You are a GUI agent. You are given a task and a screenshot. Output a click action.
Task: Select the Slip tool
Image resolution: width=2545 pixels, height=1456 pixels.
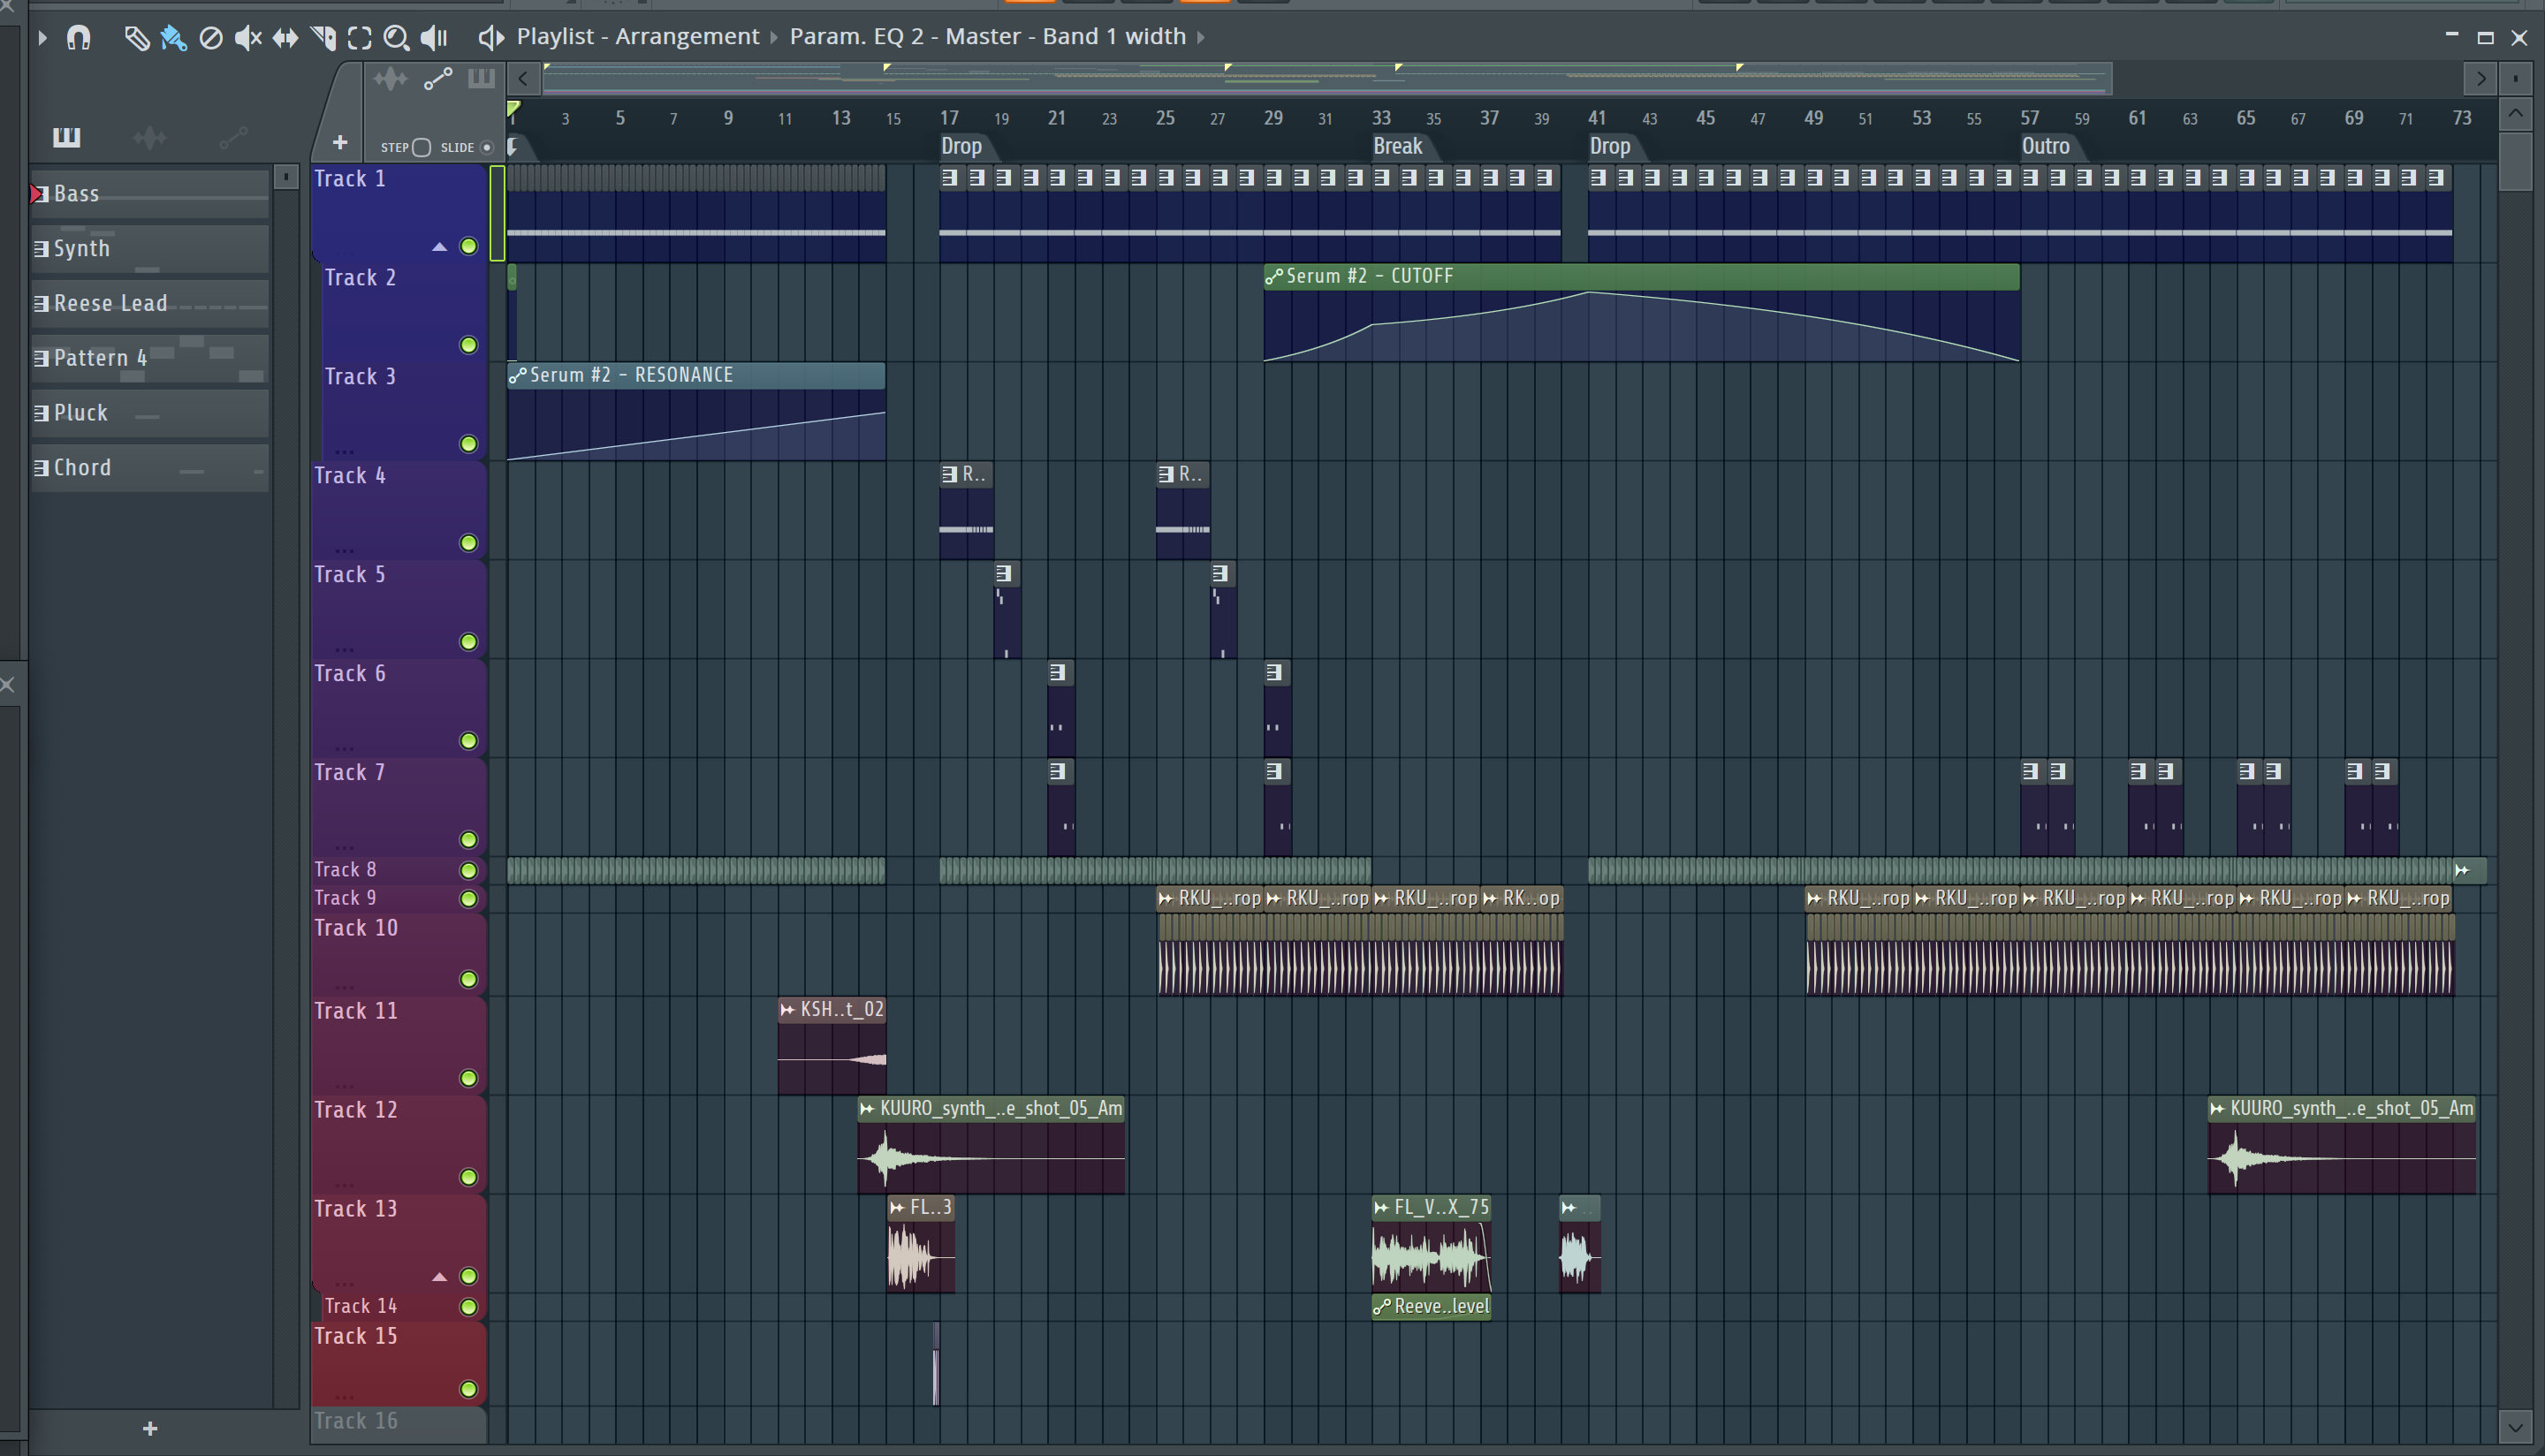(285, 38)
